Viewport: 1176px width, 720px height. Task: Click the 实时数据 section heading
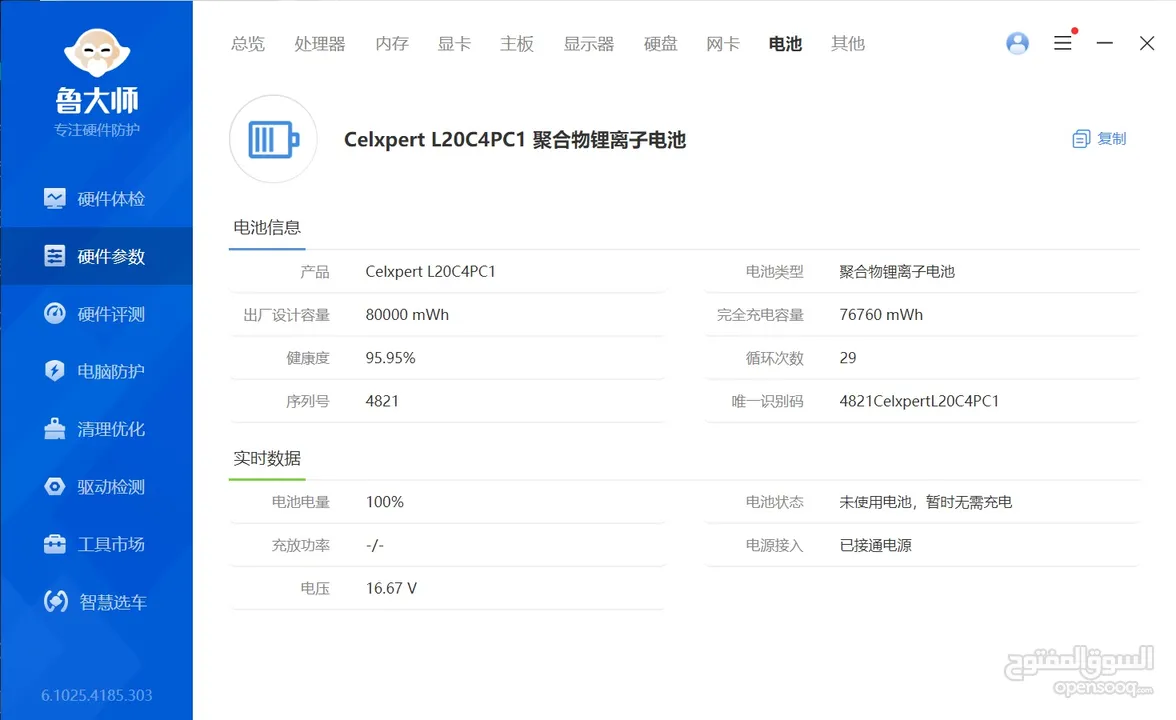[x=267, y=458]
